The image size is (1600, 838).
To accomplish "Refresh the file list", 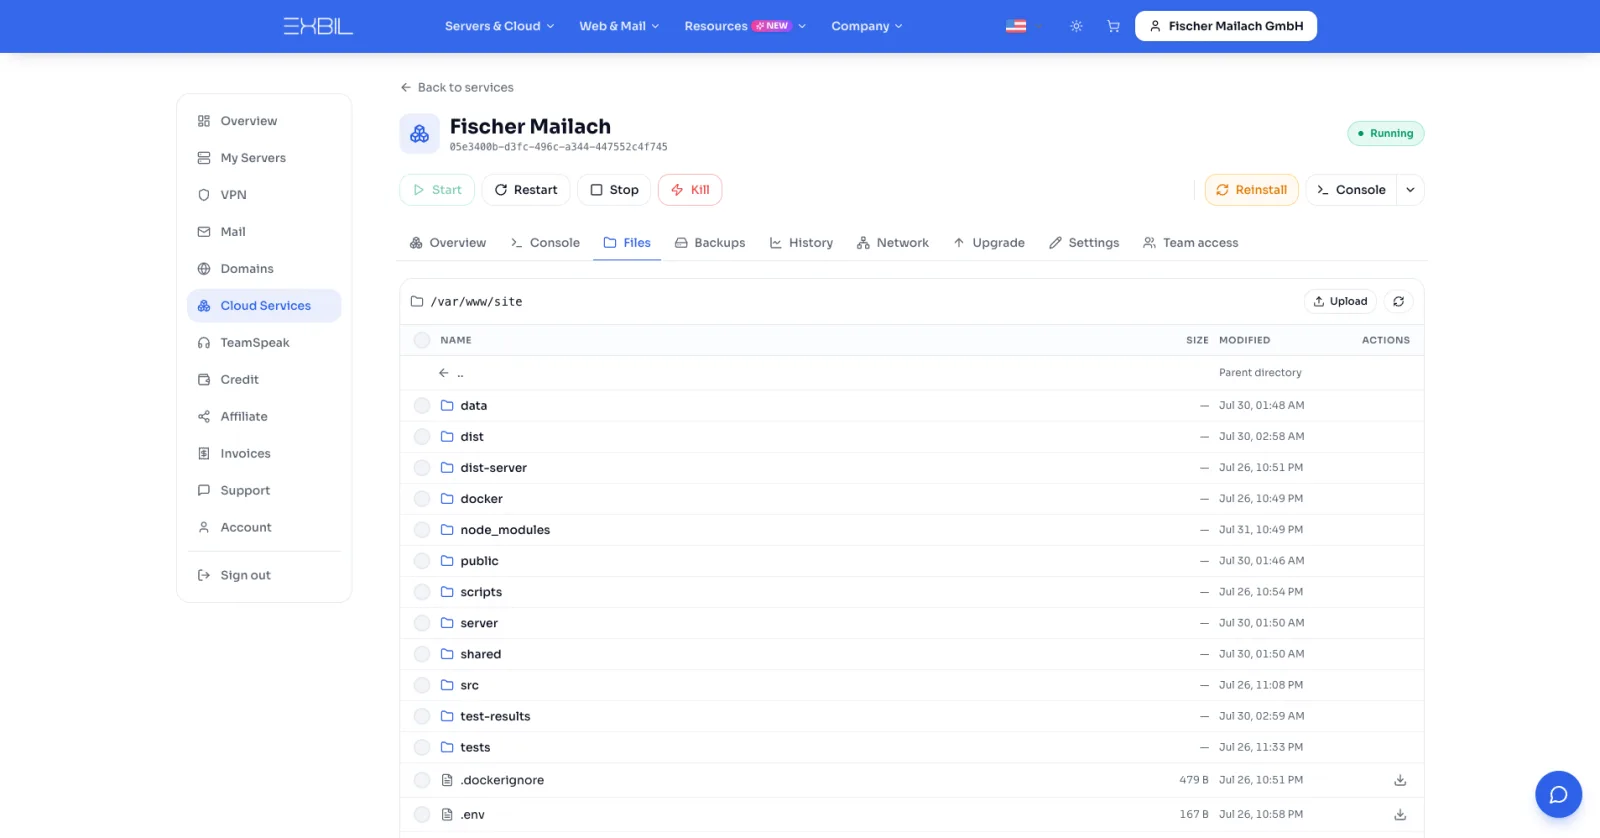I will [1399, 301].
